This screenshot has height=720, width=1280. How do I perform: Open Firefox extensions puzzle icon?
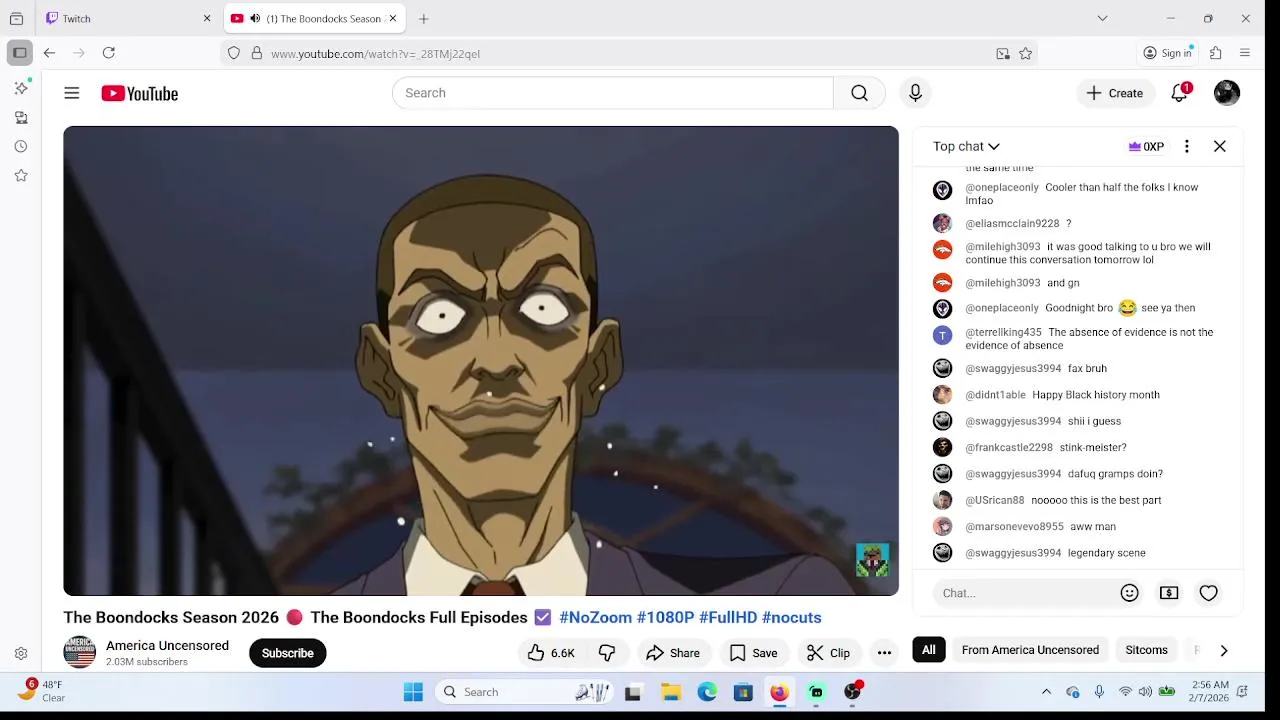point(1216,53)
